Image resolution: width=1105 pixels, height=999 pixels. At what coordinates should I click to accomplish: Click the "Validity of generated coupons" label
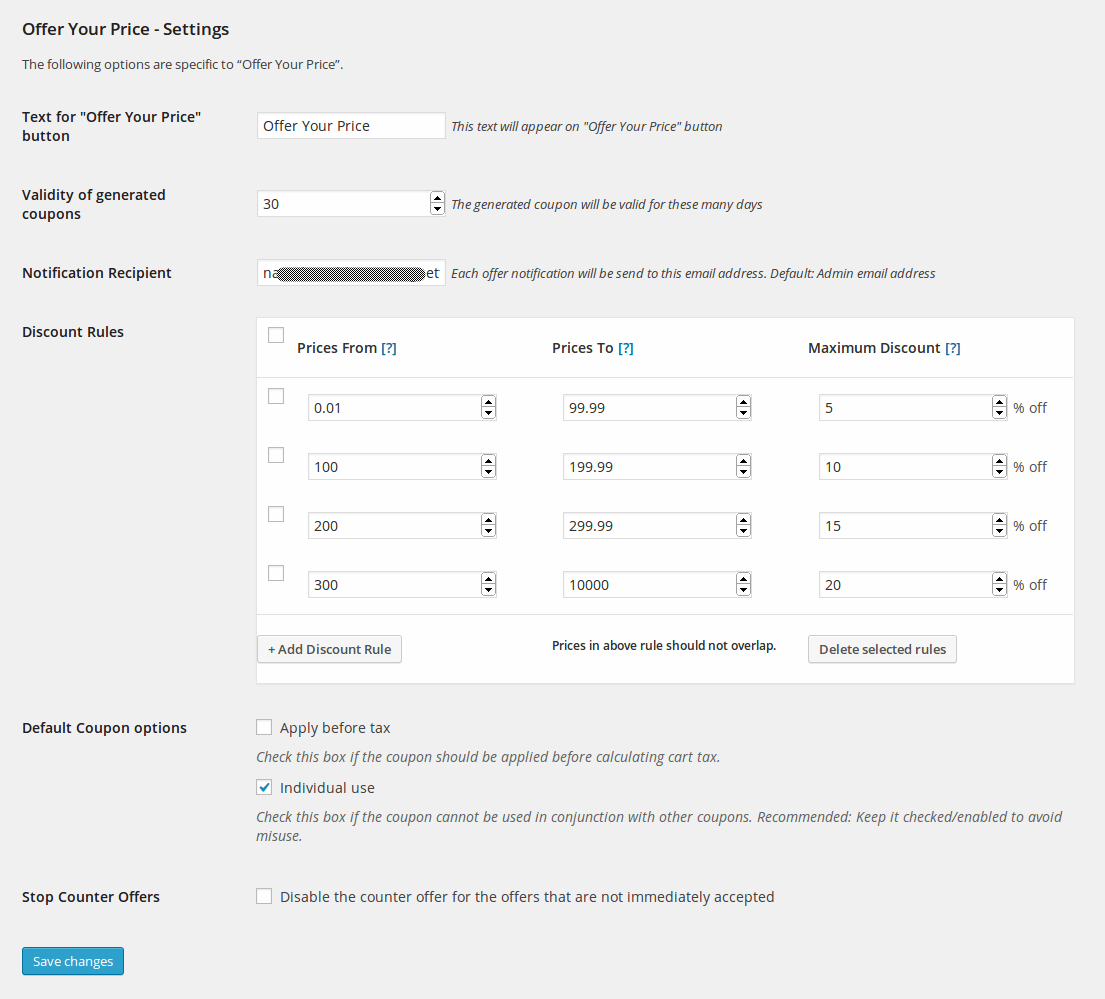click(x=94, y=204)
